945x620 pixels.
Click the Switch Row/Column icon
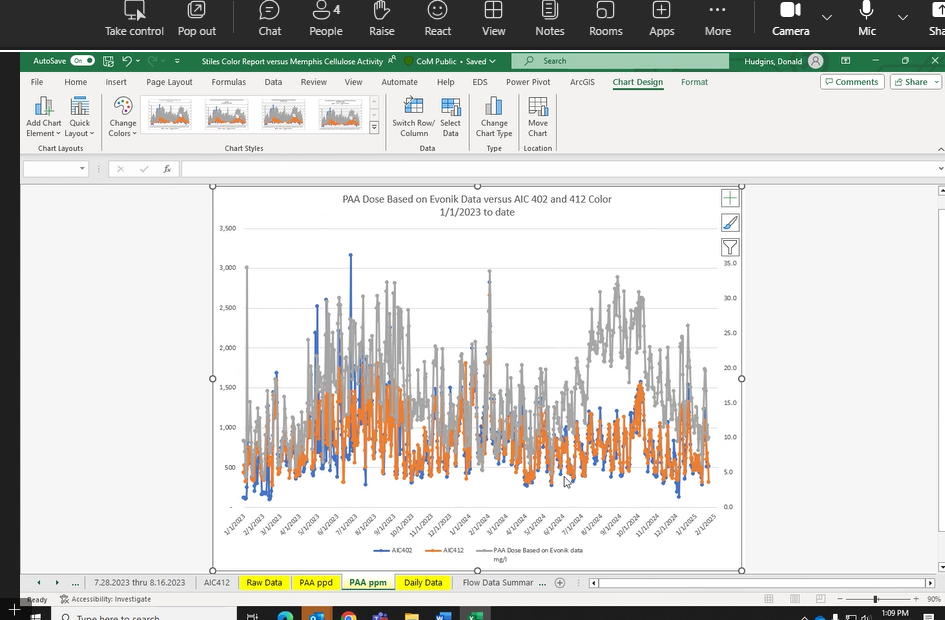(x=414, y=108)
